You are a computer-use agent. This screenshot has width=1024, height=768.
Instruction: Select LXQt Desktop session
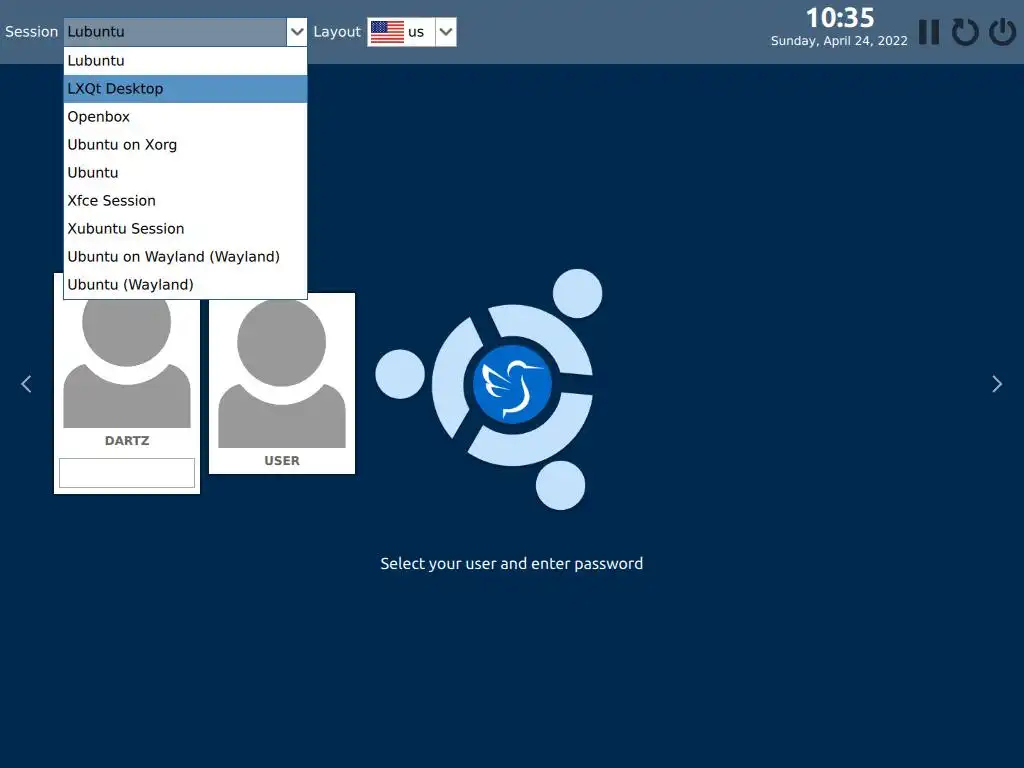[x=185, y=89]
